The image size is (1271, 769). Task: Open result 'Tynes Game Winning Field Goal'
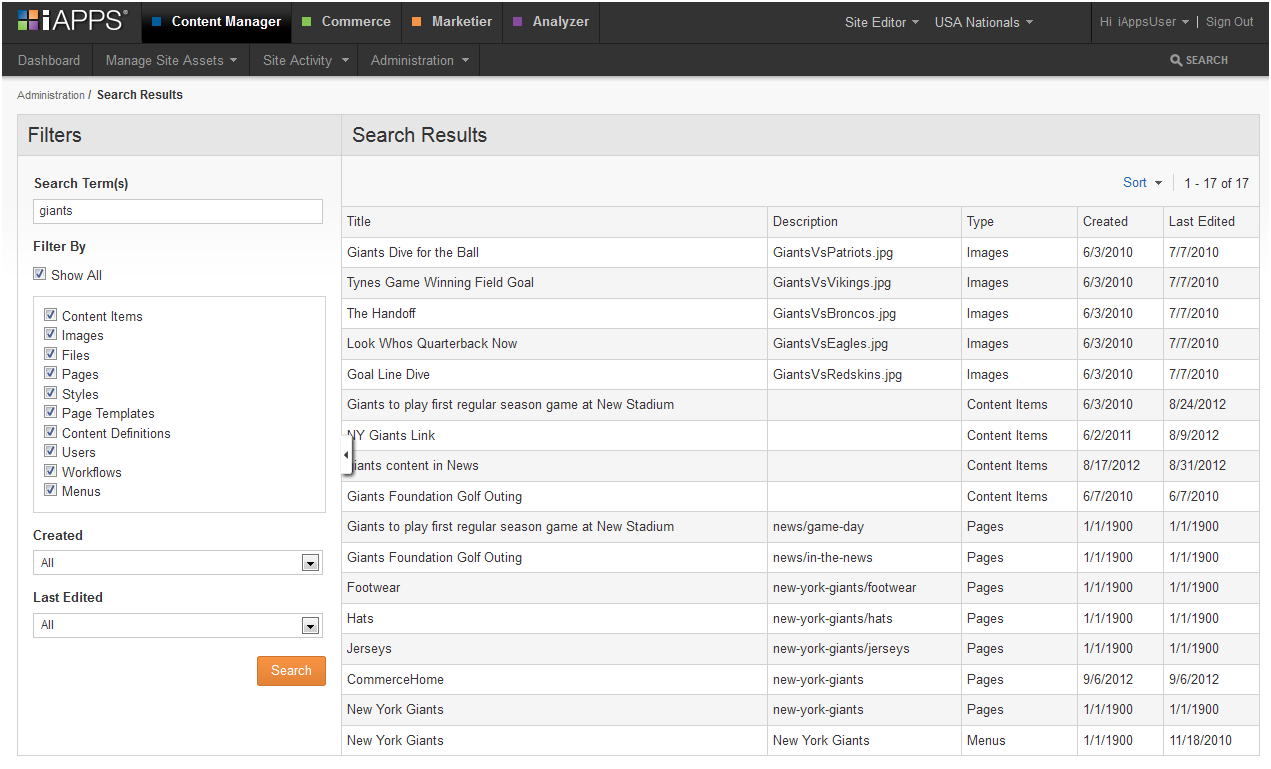[440, 283]
